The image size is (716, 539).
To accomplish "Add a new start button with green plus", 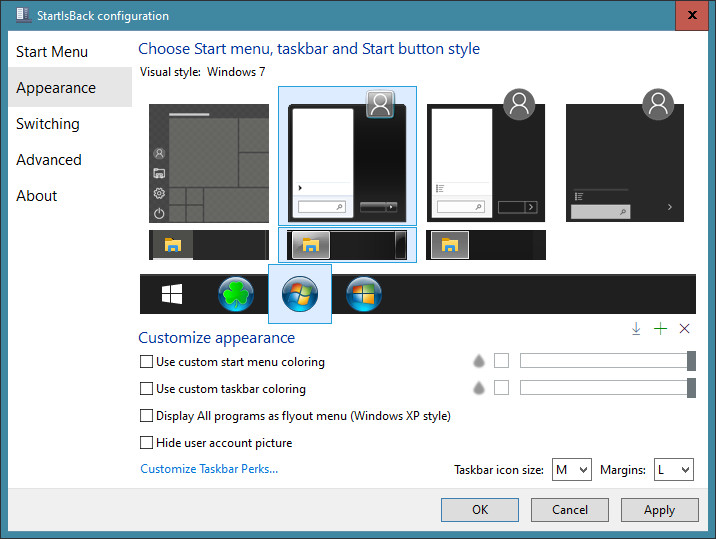I will click(660, 328).
